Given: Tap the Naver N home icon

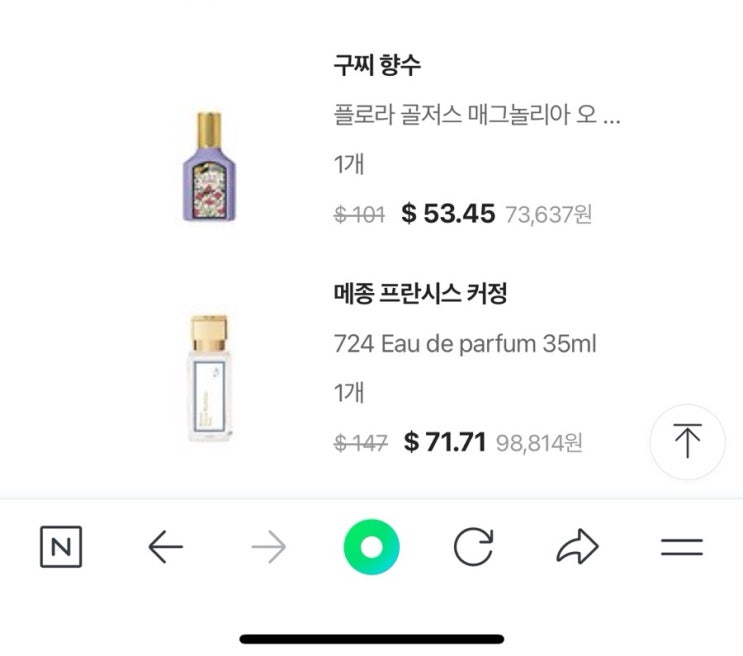Looking at the screenshot, I should coord(61,547).
